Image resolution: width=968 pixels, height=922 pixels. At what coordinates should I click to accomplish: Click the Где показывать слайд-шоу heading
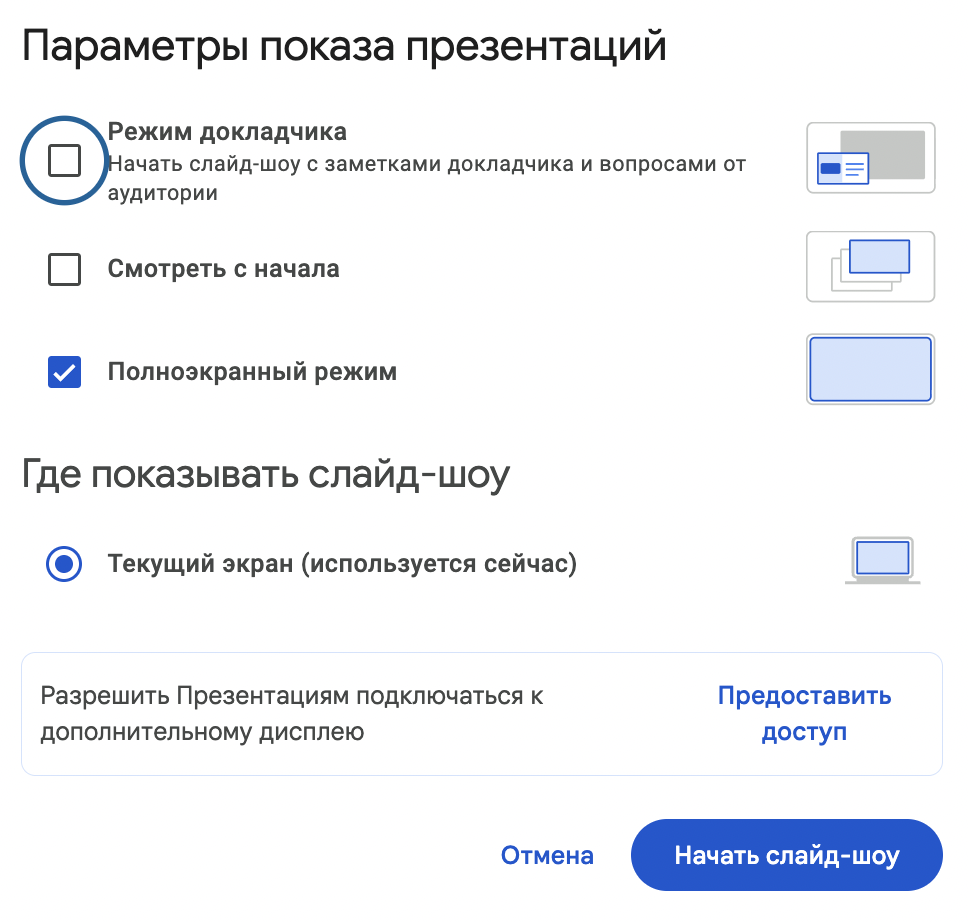coord(266,474)
